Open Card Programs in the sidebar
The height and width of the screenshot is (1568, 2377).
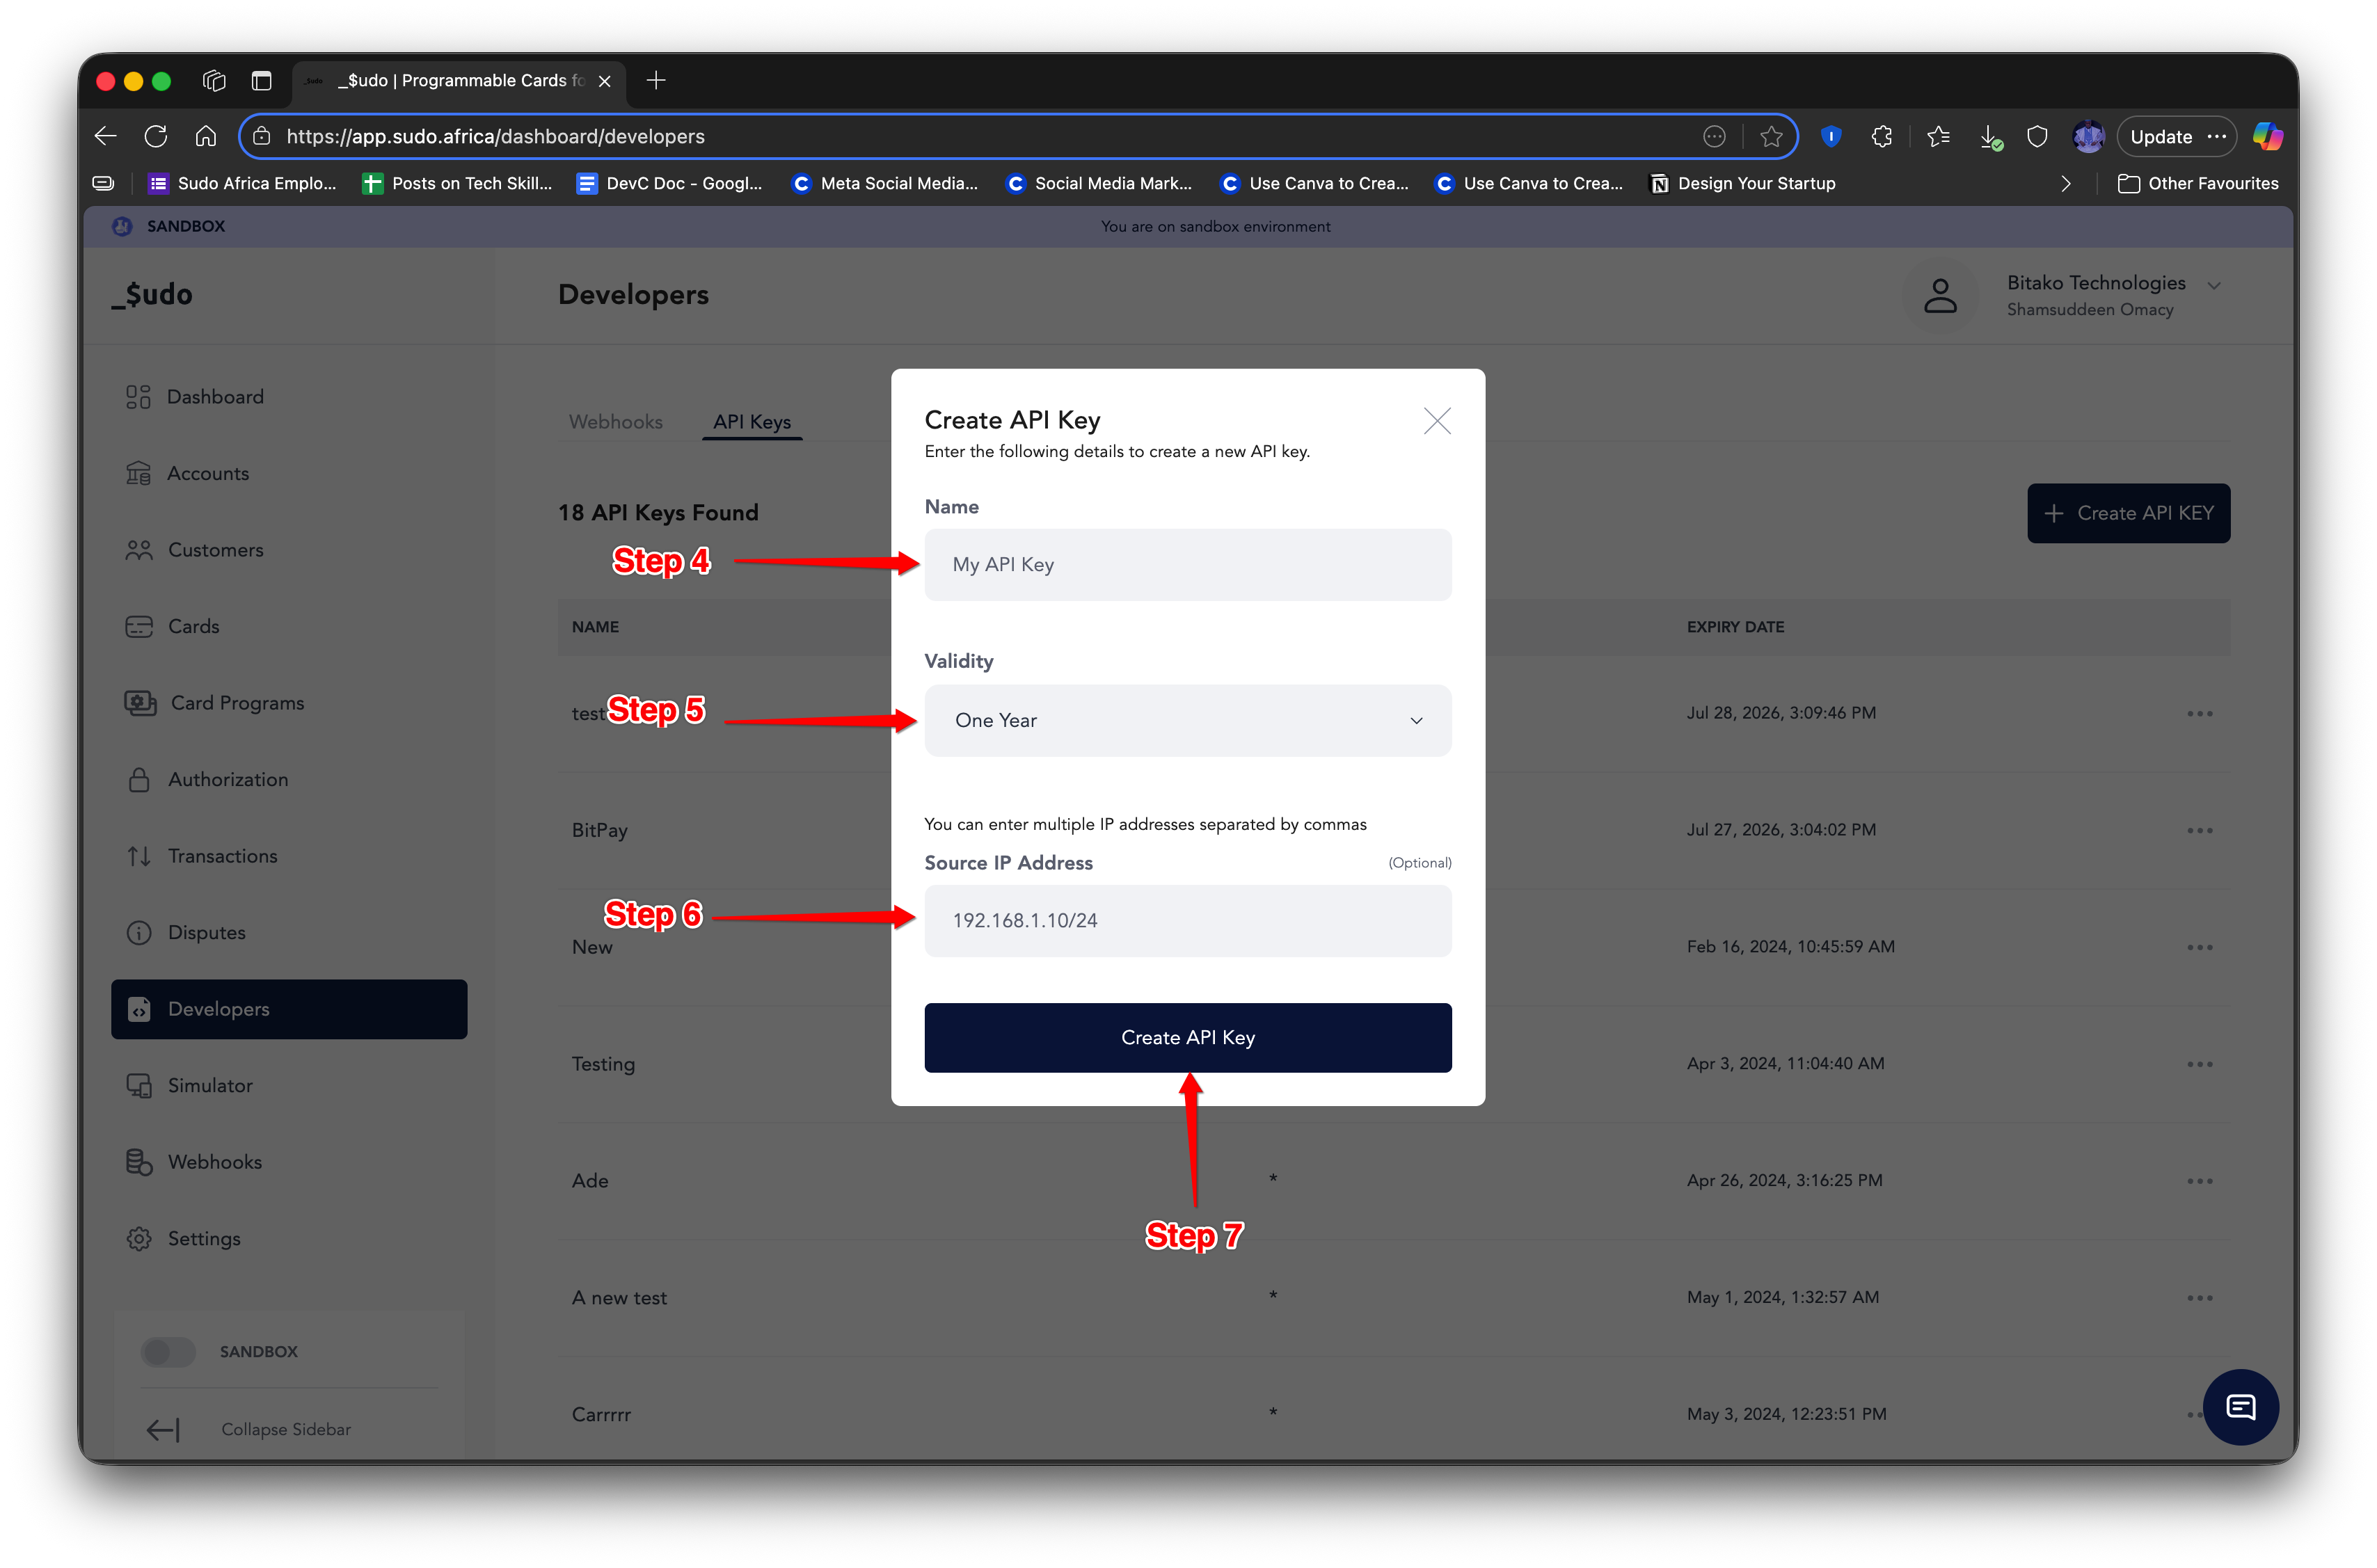pos(236,703)
